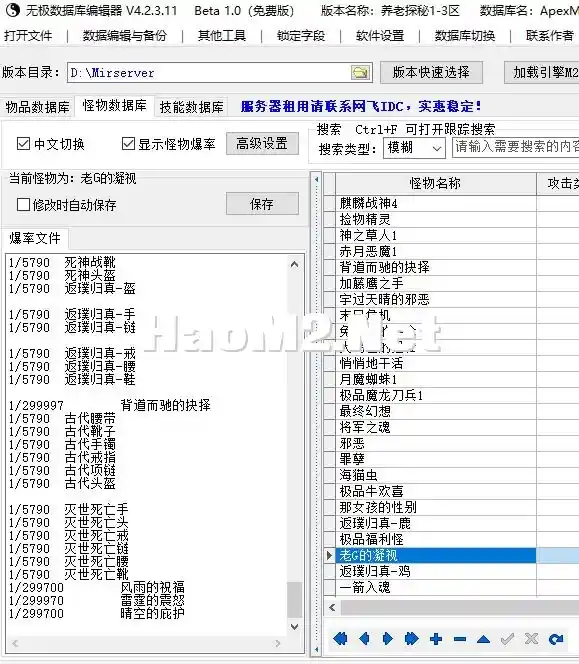Click the search content input box
The width and height of the screenshot is (579, 664).
click(x=515, y=147)
